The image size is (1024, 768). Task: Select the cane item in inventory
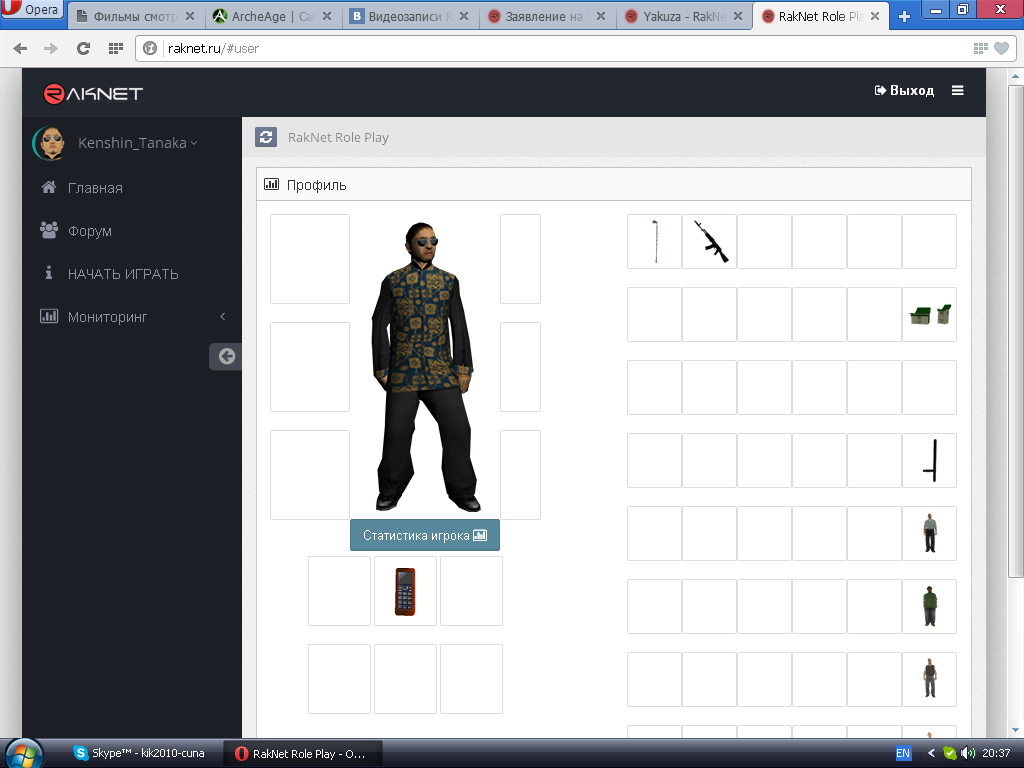(654, 242)
